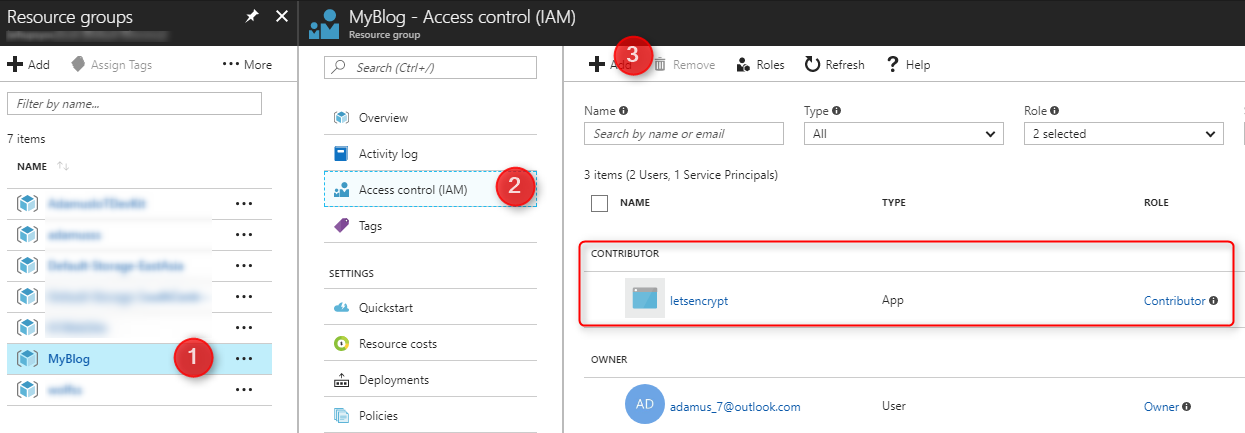The width and height of the screenshot is (1245, 433).
Task: Click info icon next to Contributor role
Action: [1213, 300]
